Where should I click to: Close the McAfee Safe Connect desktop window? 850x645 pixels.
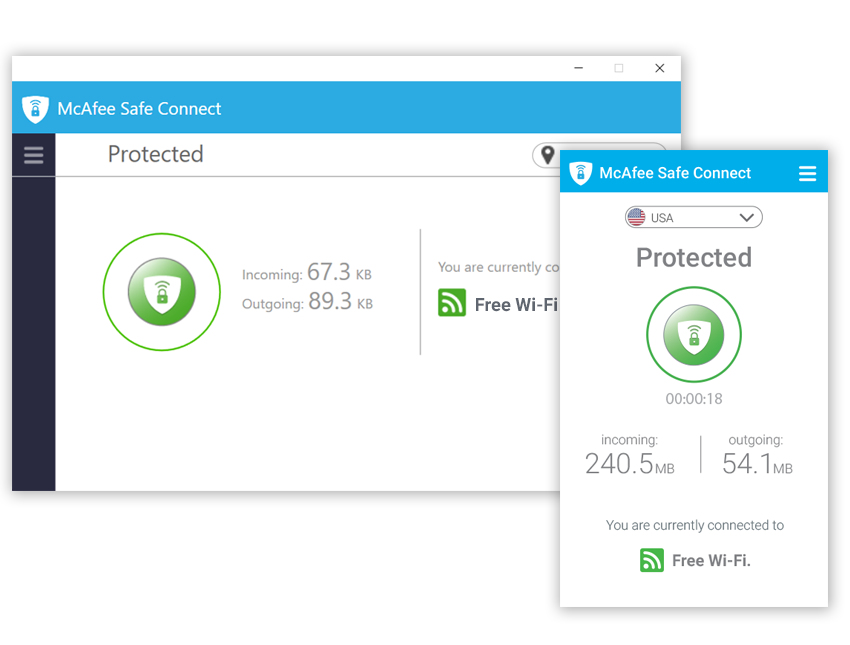(660, 68)
